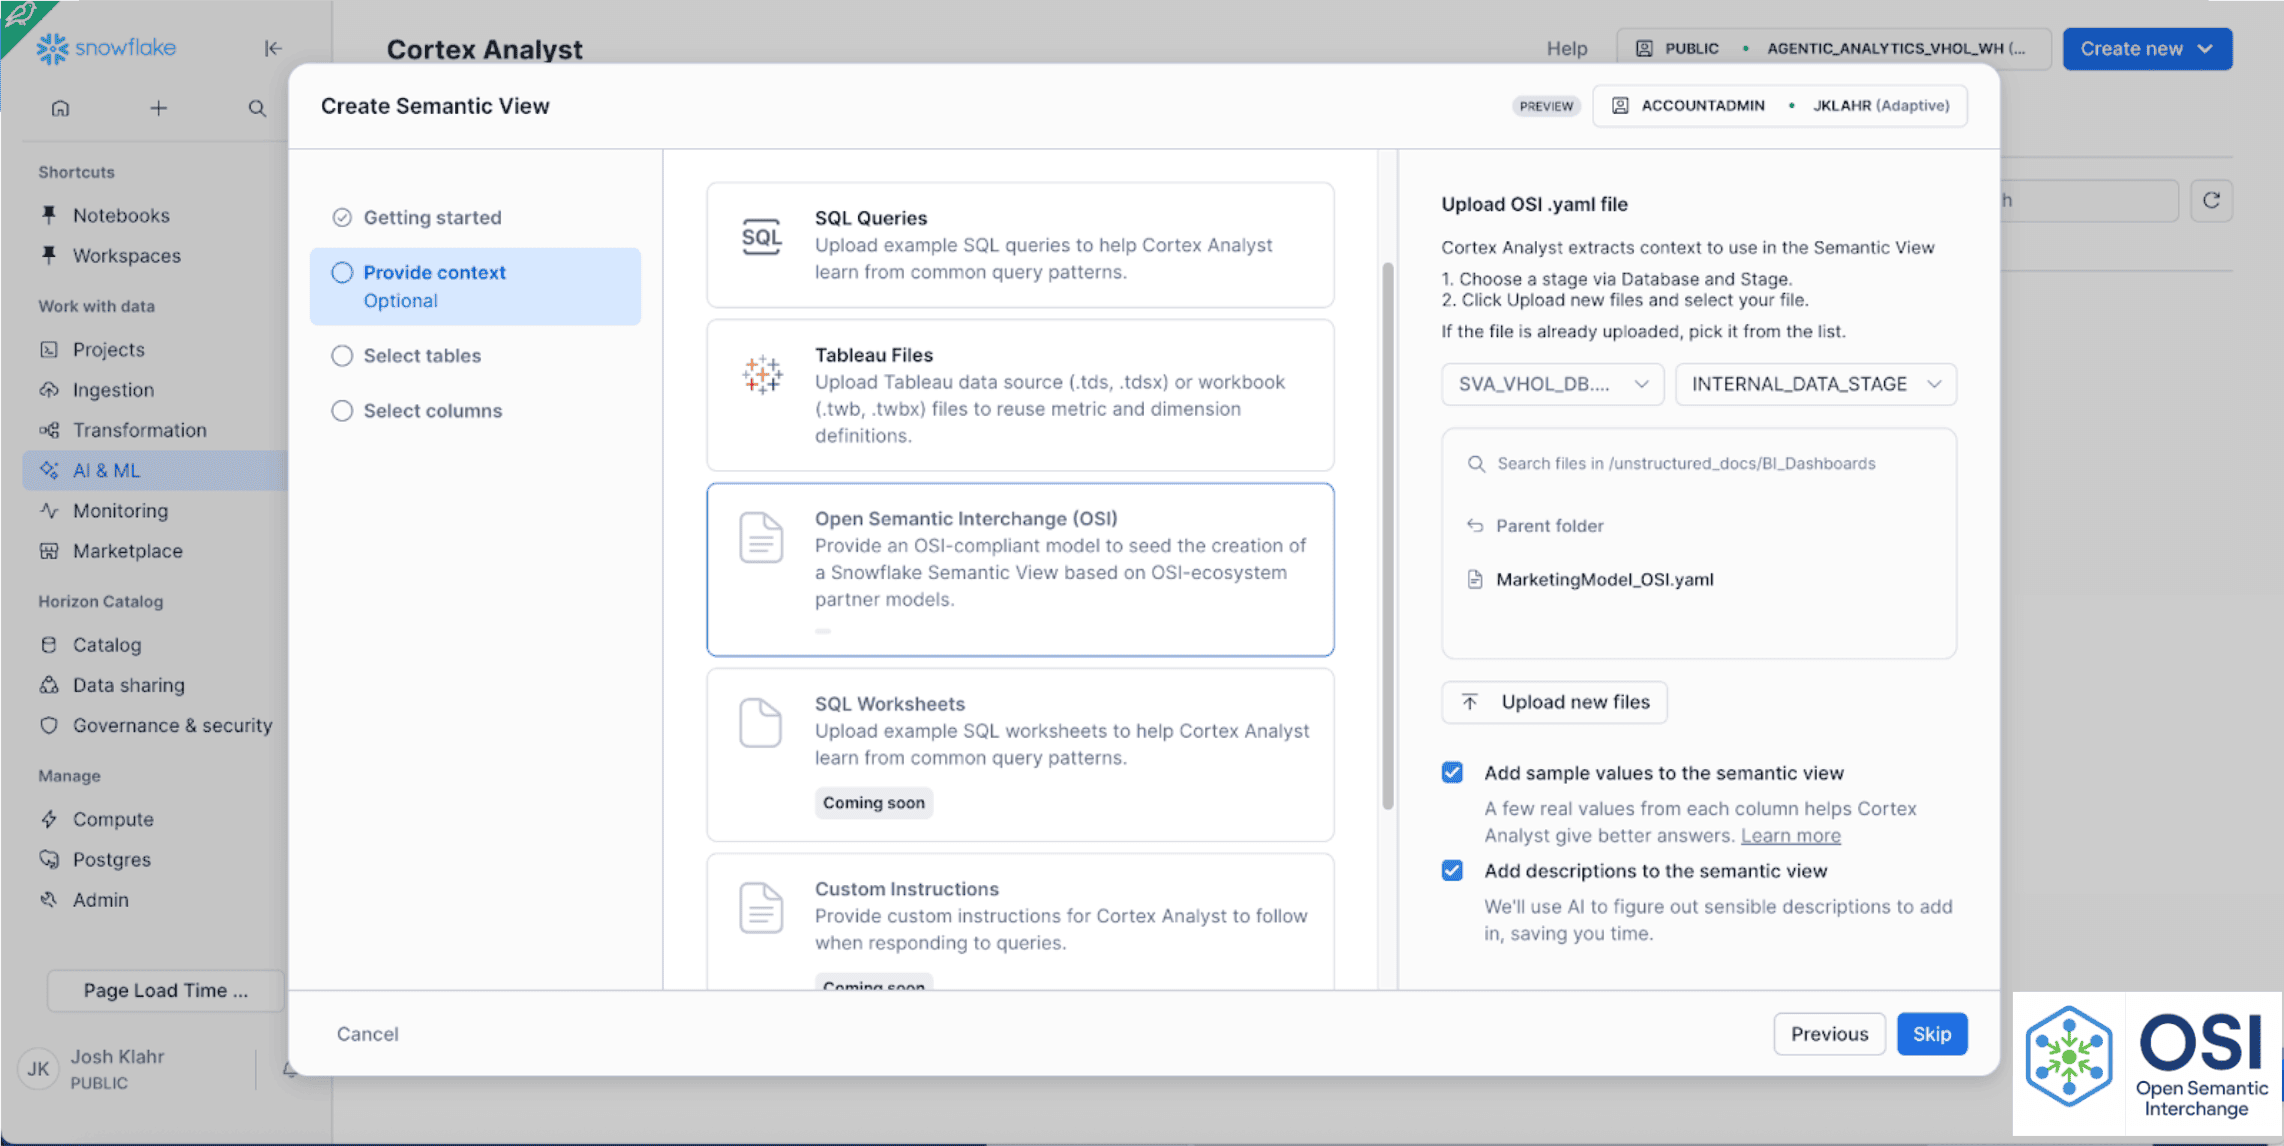Screen dimensions: 2284x1146
Task: Expand the Create new menu
Action: (x=2146, y=48)
